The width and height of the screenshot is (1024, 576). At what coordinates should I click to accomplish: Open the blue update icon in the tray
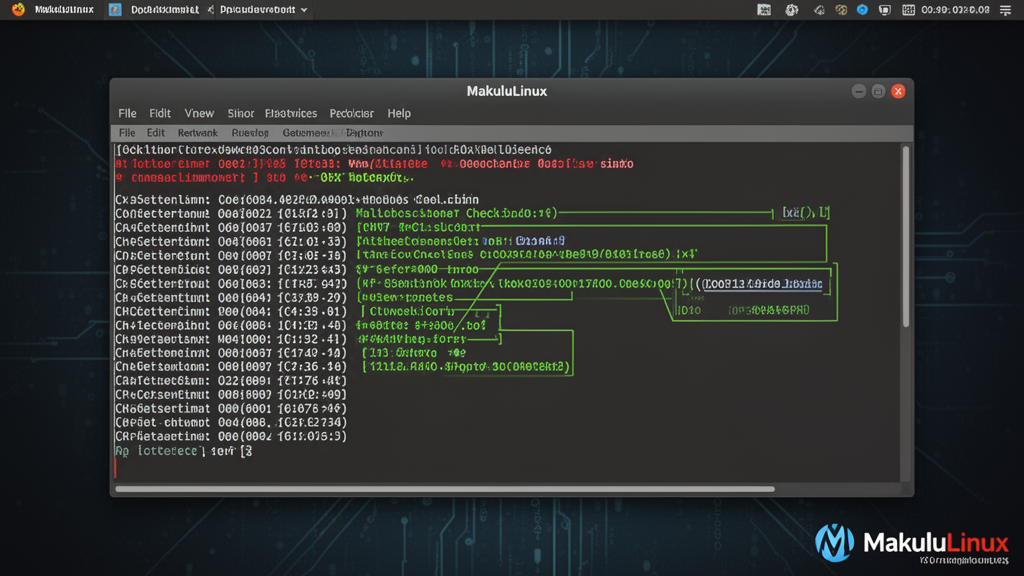[862, 9]
